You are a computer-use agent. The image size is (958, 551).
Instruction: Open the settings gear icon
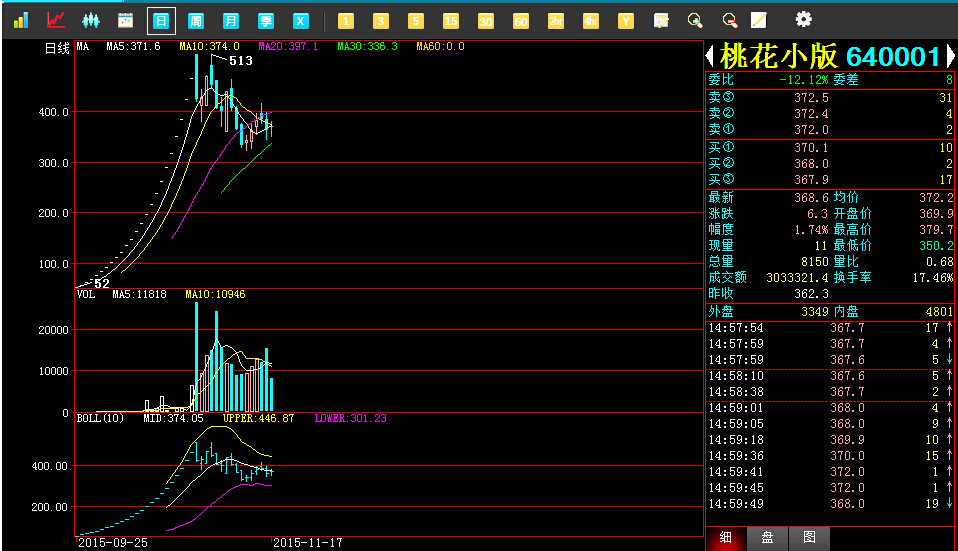tap(803, 19)
